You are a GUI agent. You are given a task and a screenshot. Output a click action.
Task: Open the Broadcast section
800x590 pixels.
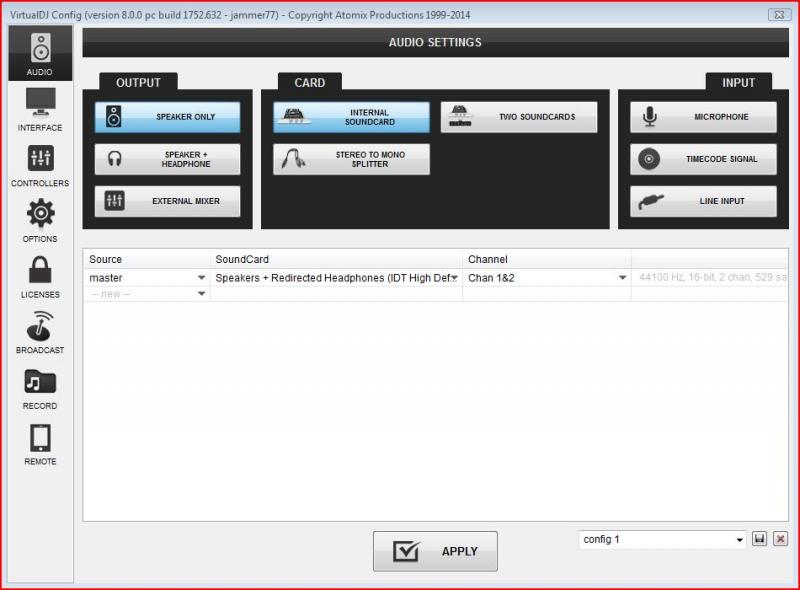[40, 332]
